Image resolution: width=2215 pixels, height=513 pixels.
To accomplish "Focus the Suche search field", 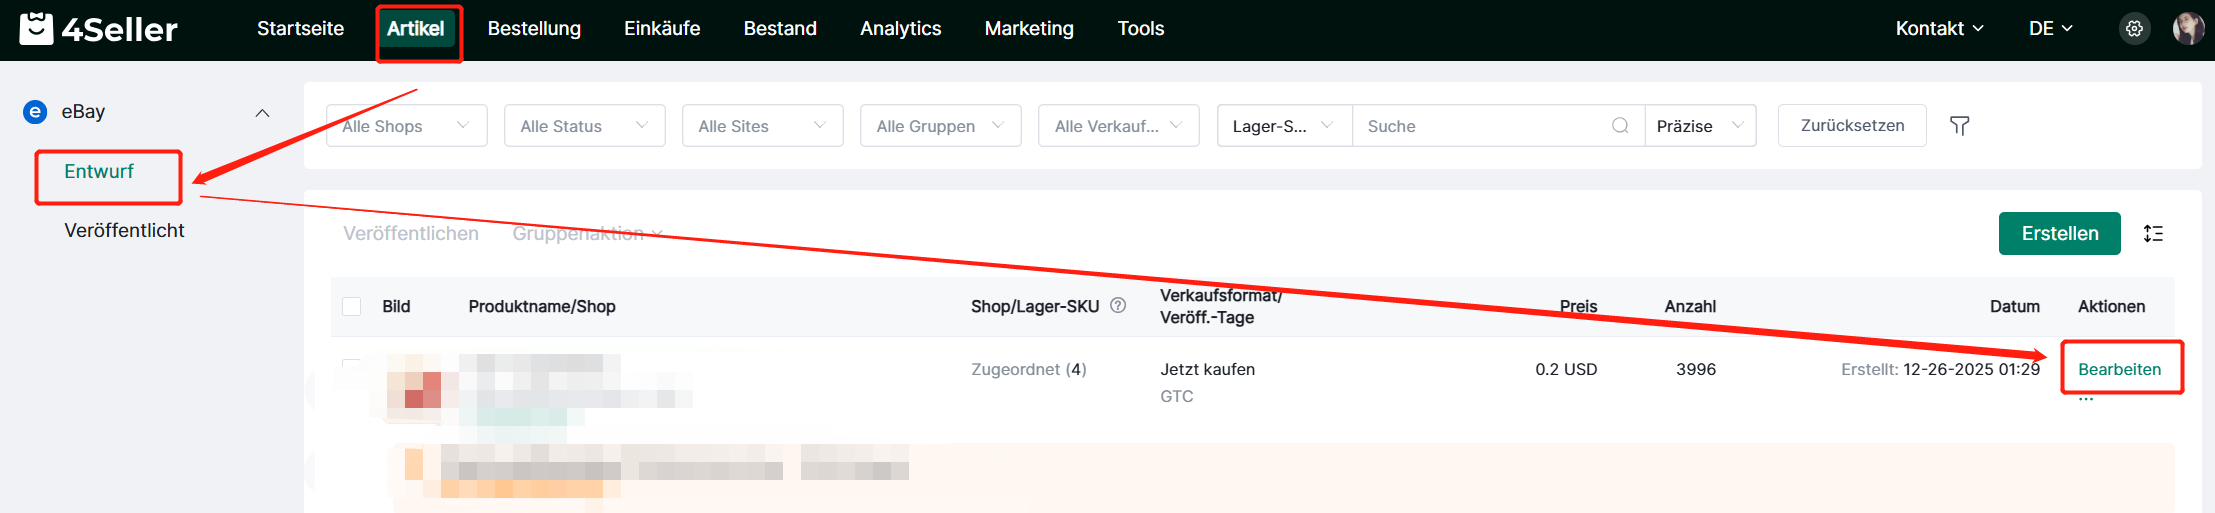I will [x=1485, y=126].
